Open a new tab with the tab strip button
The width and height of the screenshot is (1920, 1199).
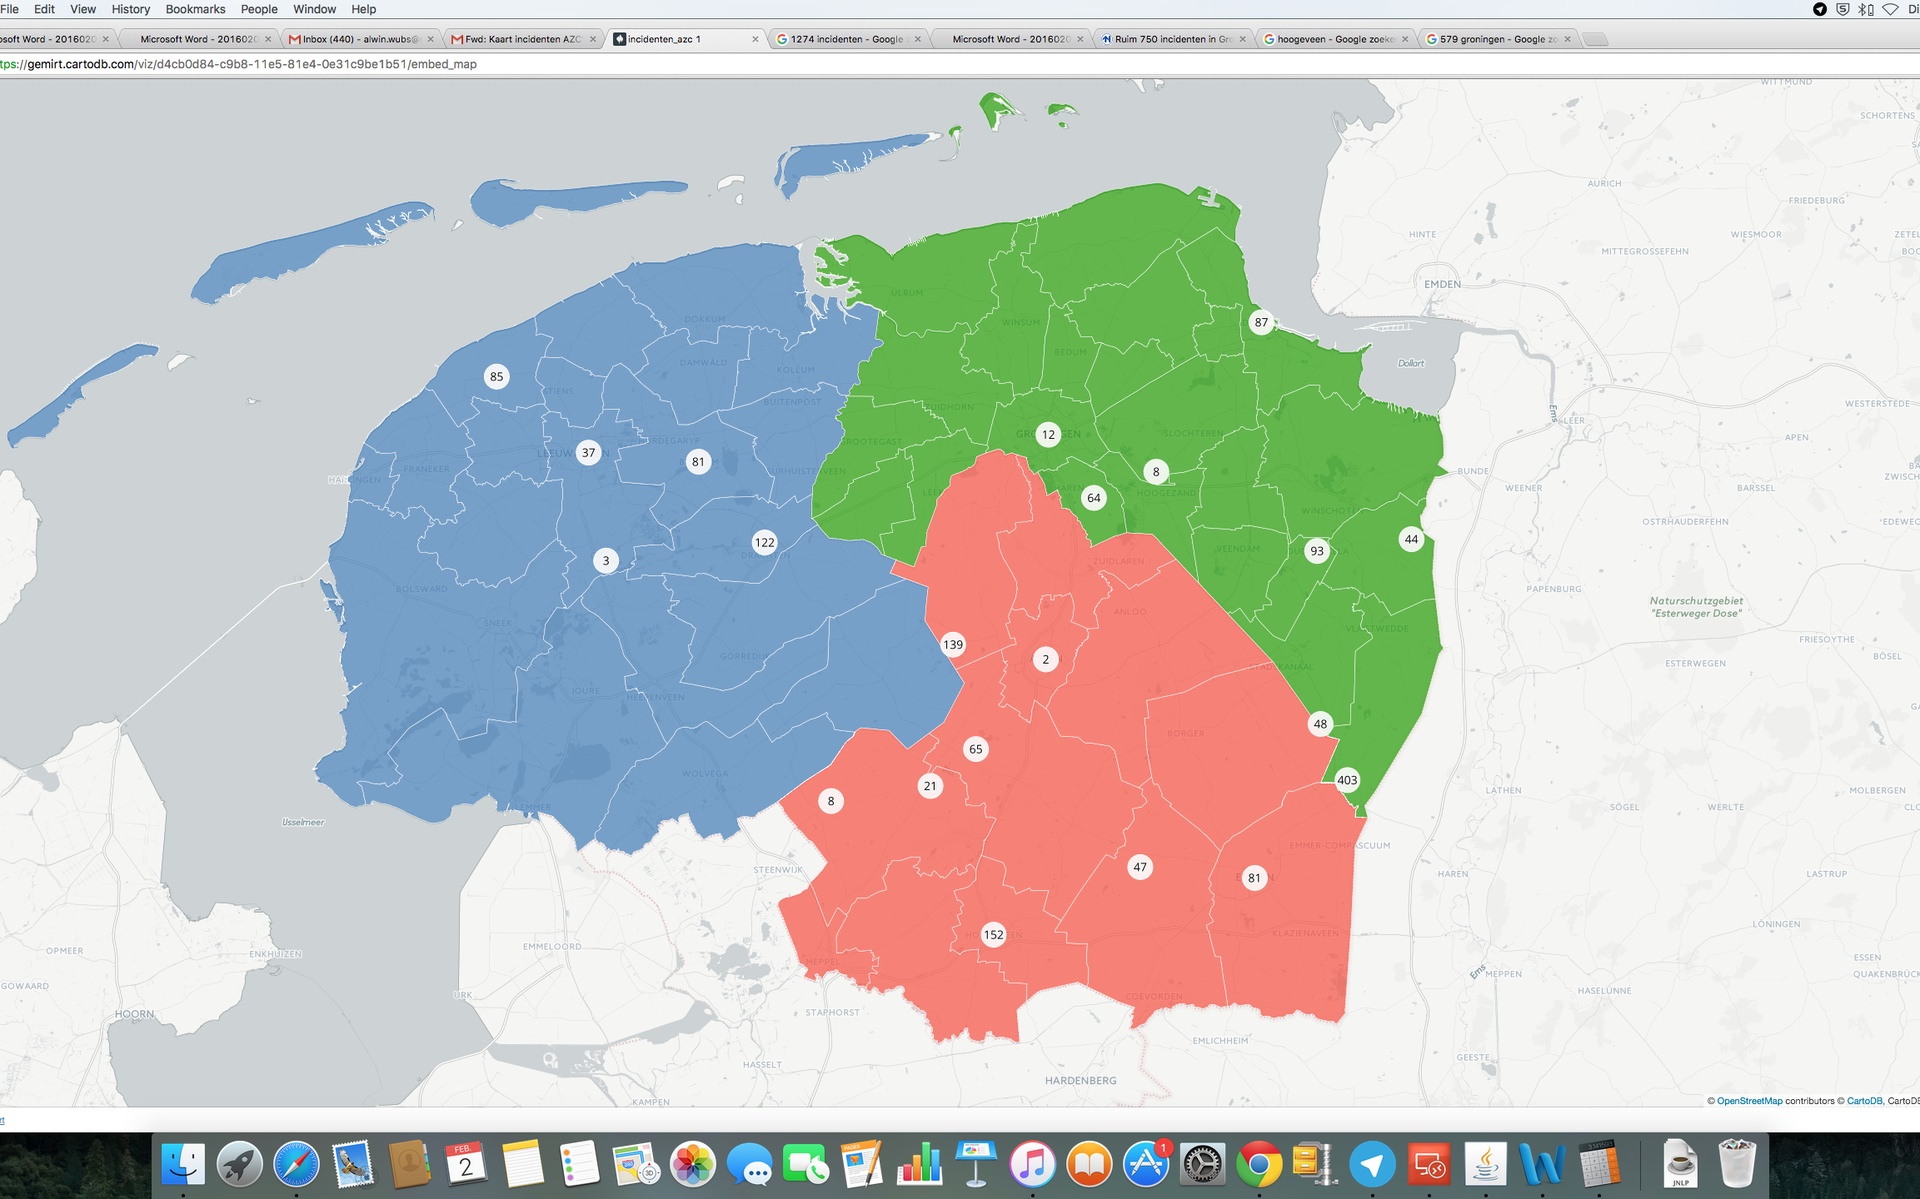point(1596,39)
